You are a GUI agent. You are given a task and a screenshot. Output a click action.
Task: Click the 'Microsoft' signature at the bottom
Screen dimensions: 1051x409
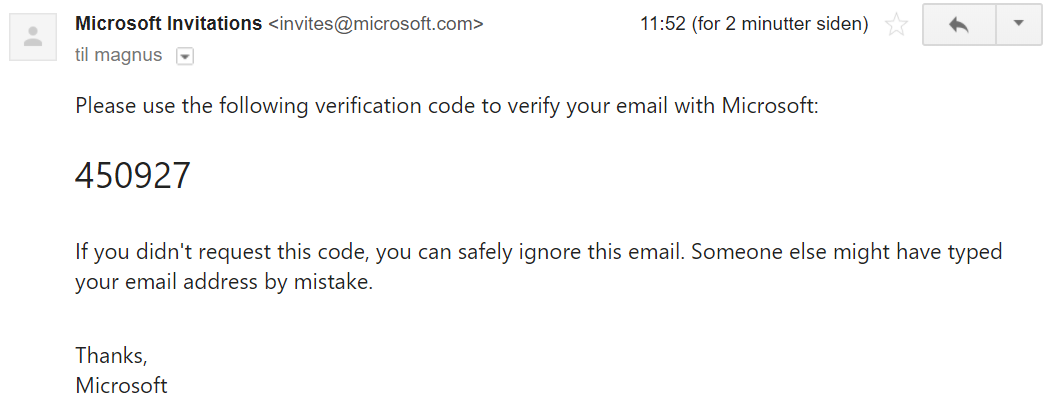point(121,385)
